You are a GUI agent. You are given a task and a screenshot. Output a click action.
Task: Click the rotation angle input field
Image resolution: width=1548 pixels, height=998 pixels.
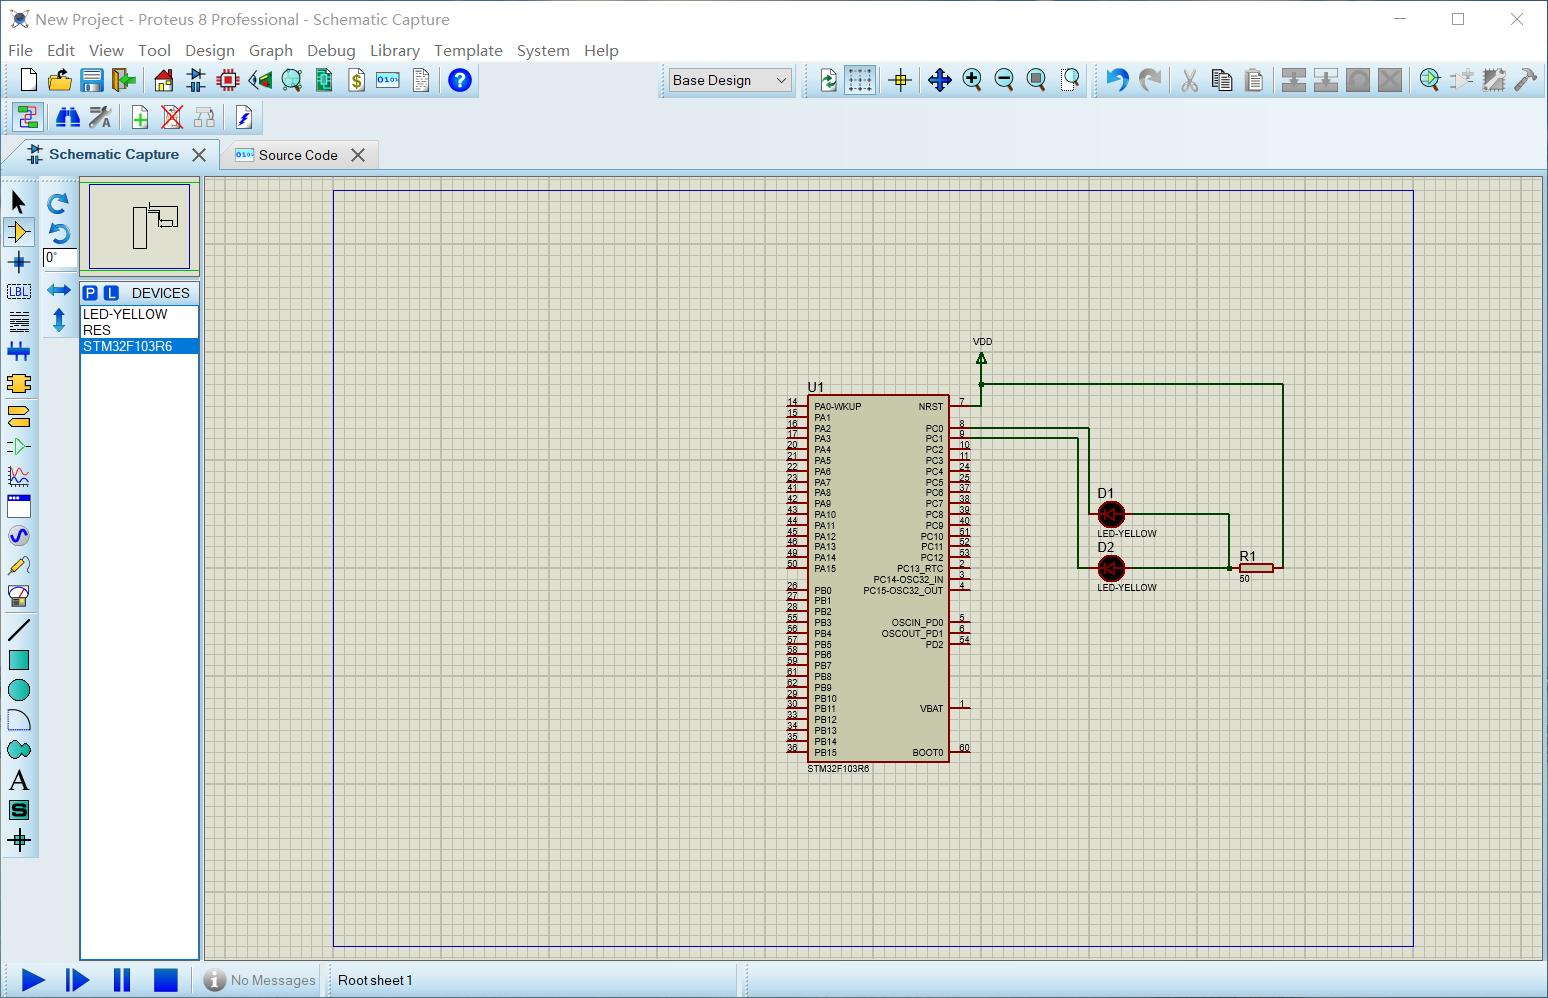tap(59, 258)
